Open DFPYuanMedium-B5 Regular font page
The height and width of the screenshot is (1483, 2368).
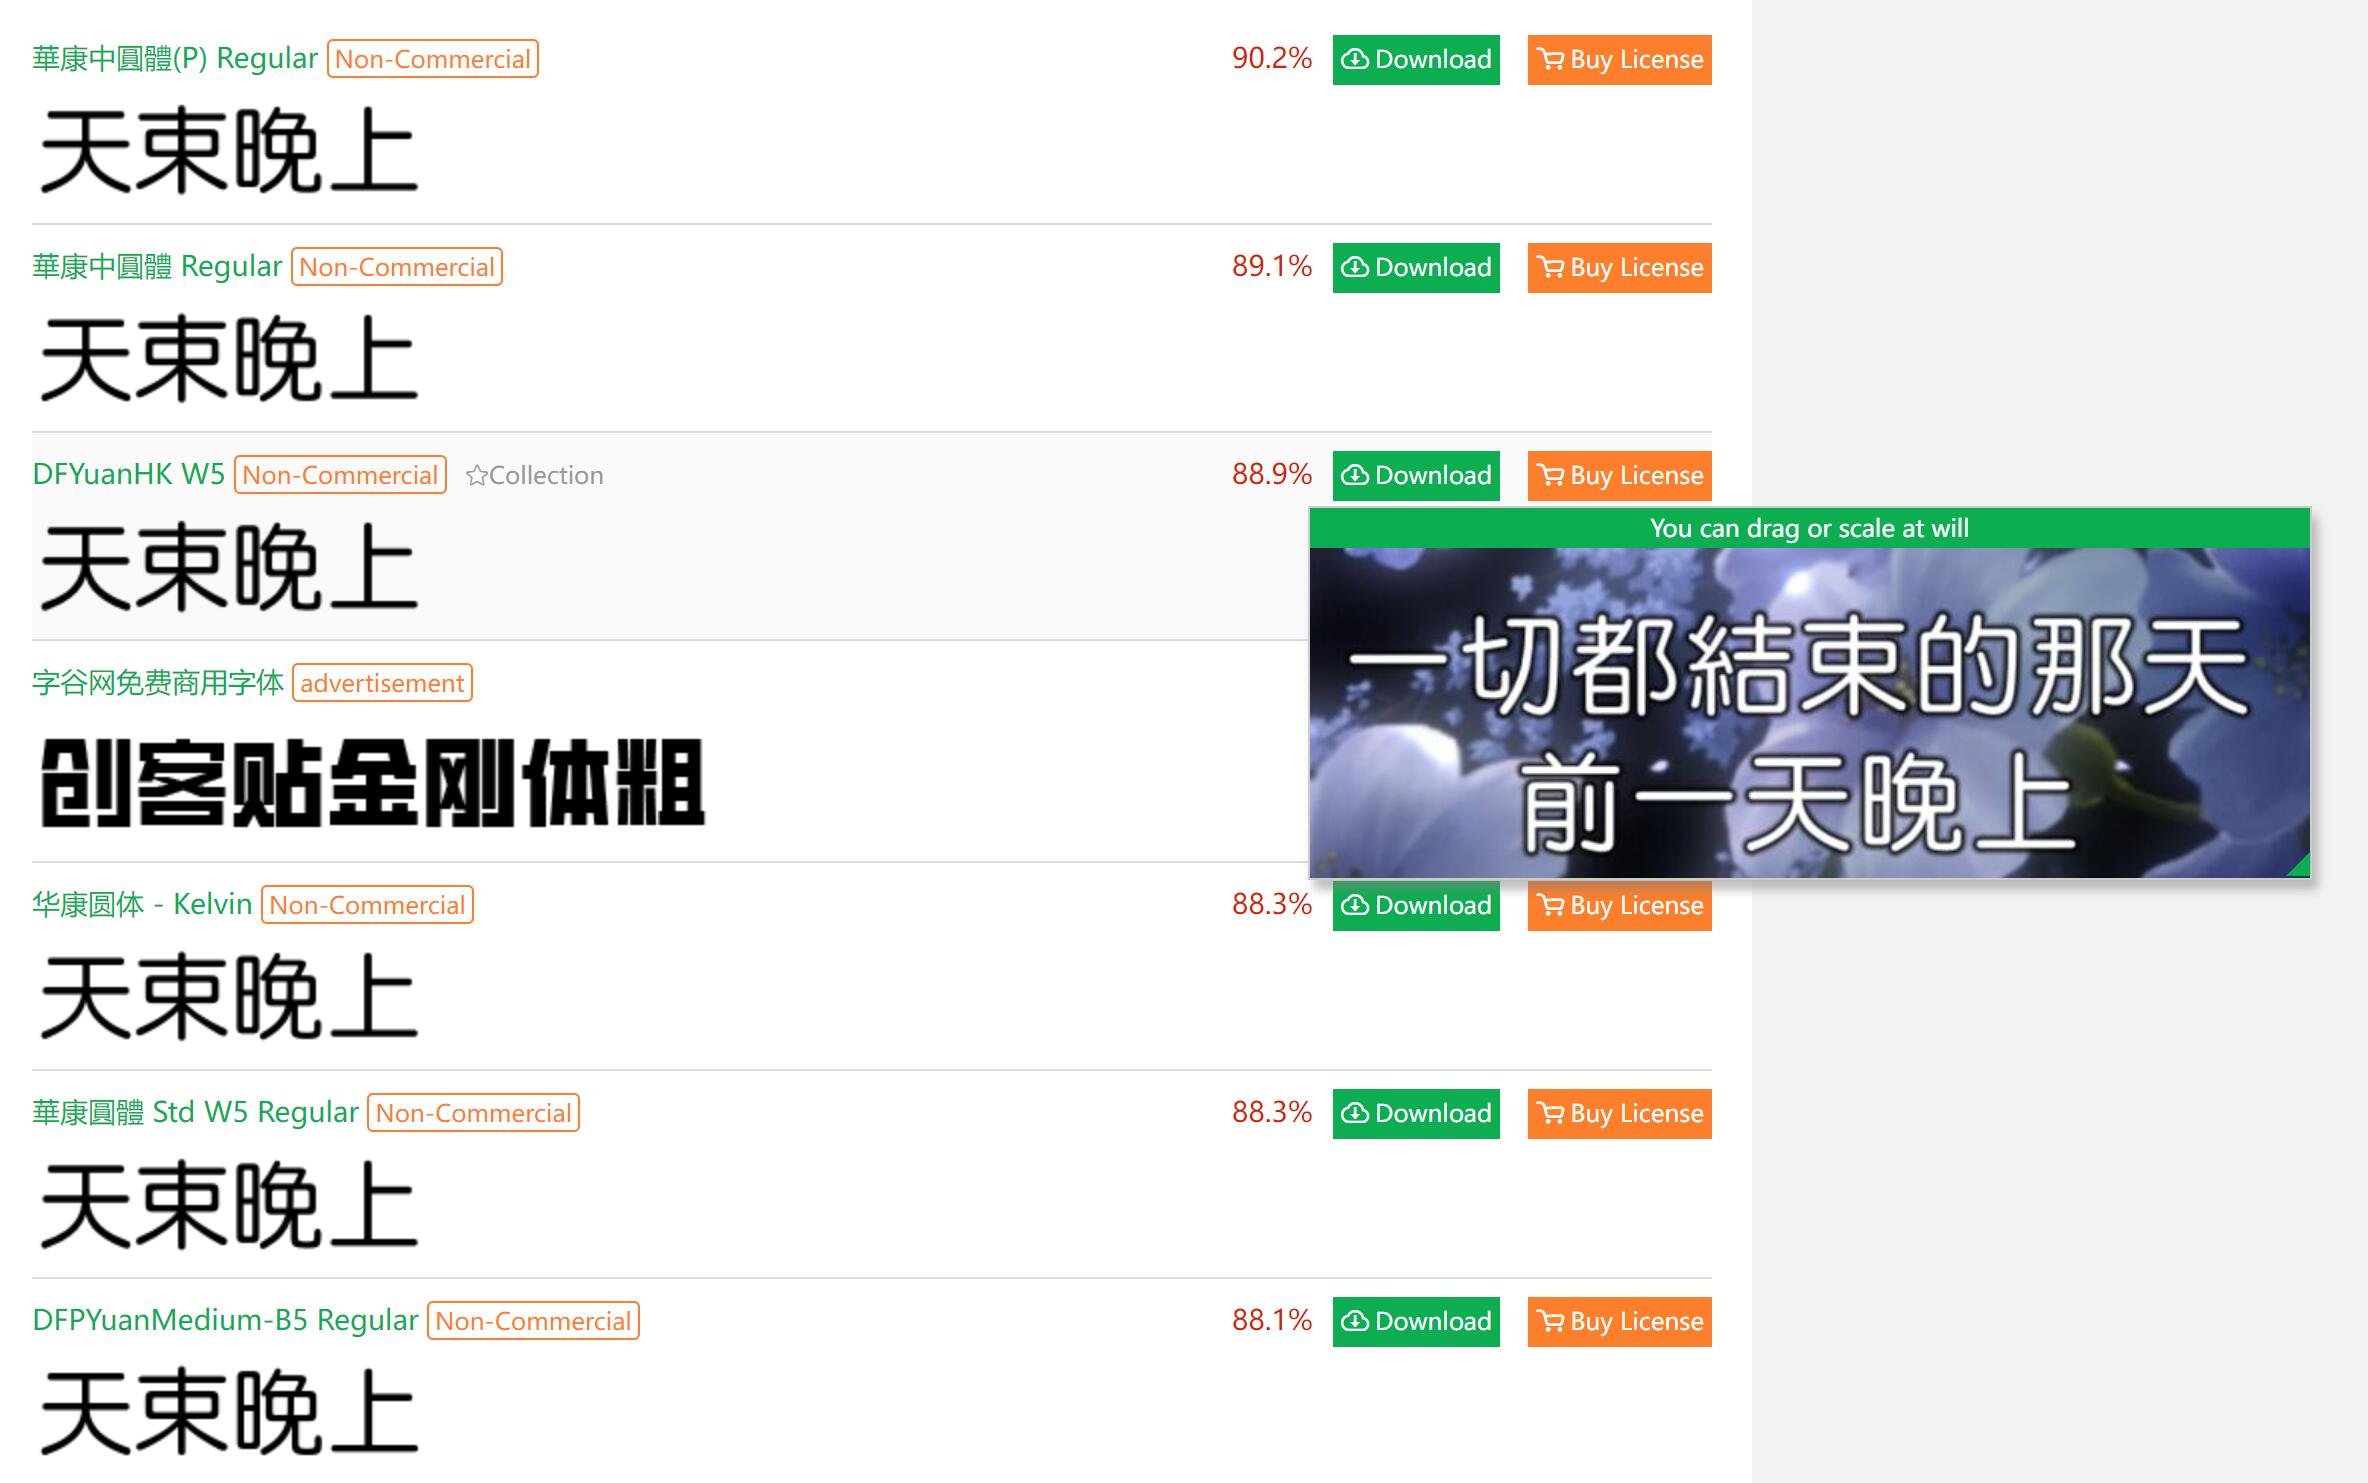[x=225, y=1321]
